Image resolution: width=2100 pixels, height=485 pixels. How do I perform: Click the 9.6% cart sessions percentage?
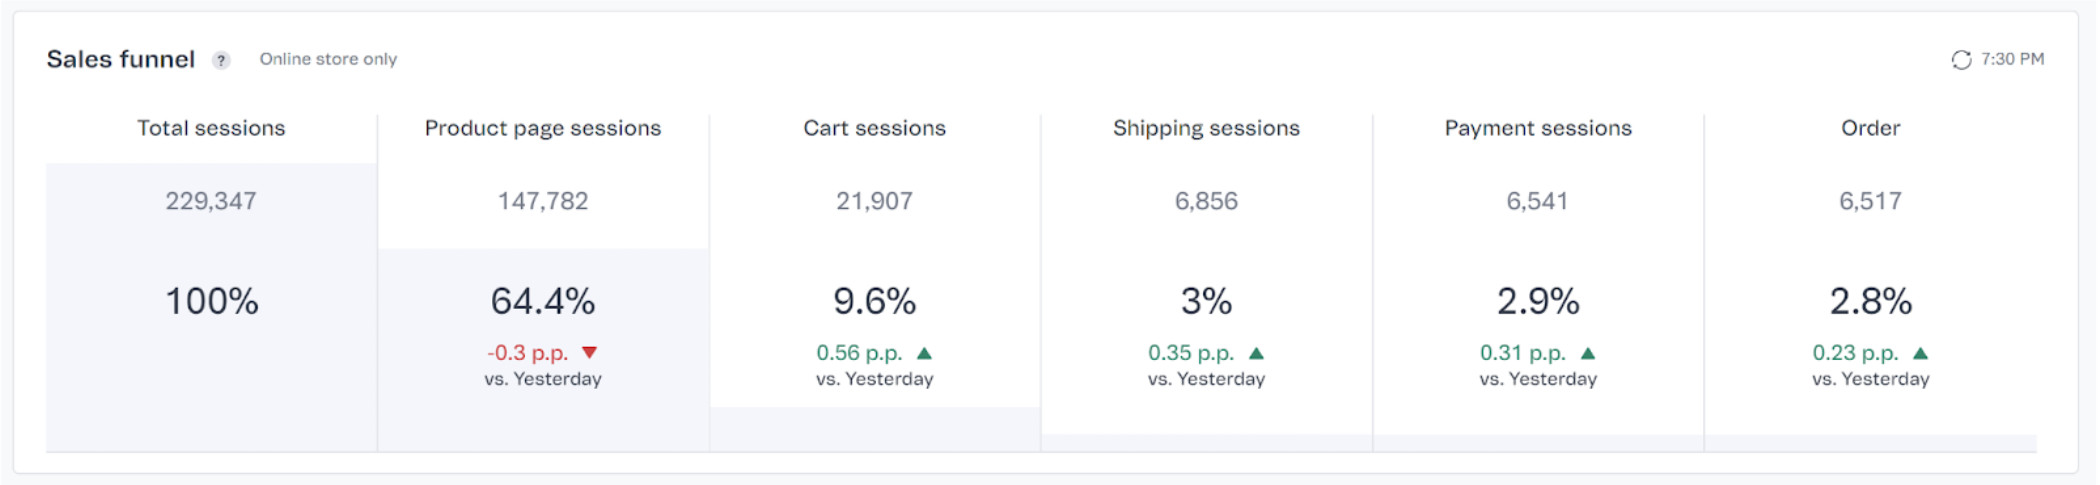click(874, 301)
